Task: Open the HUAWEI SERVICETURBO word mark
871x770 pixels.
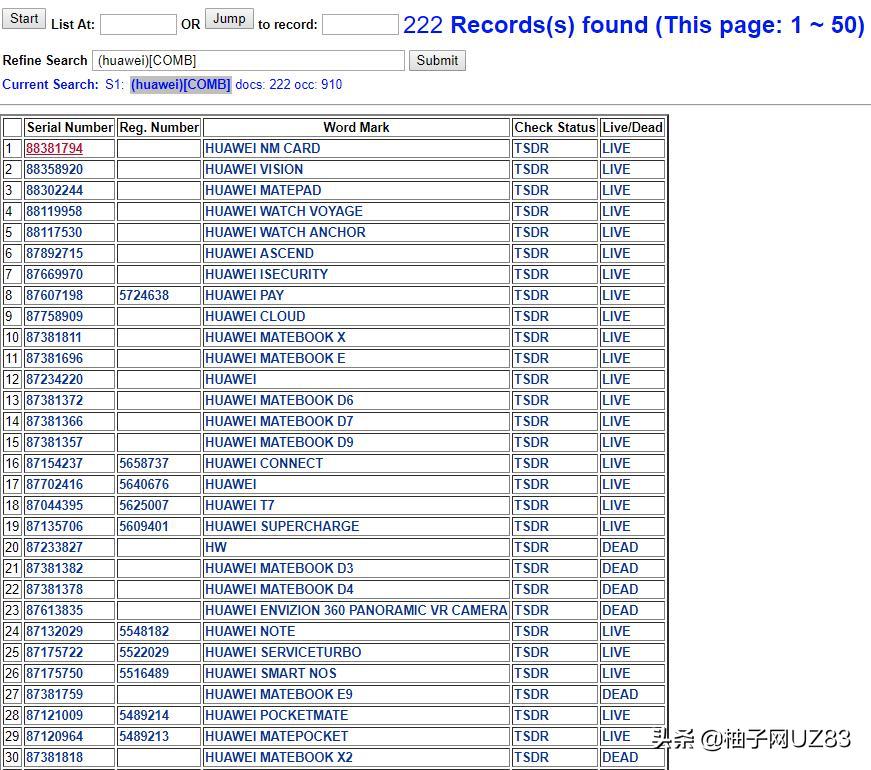Action: (x=283, y=653)
